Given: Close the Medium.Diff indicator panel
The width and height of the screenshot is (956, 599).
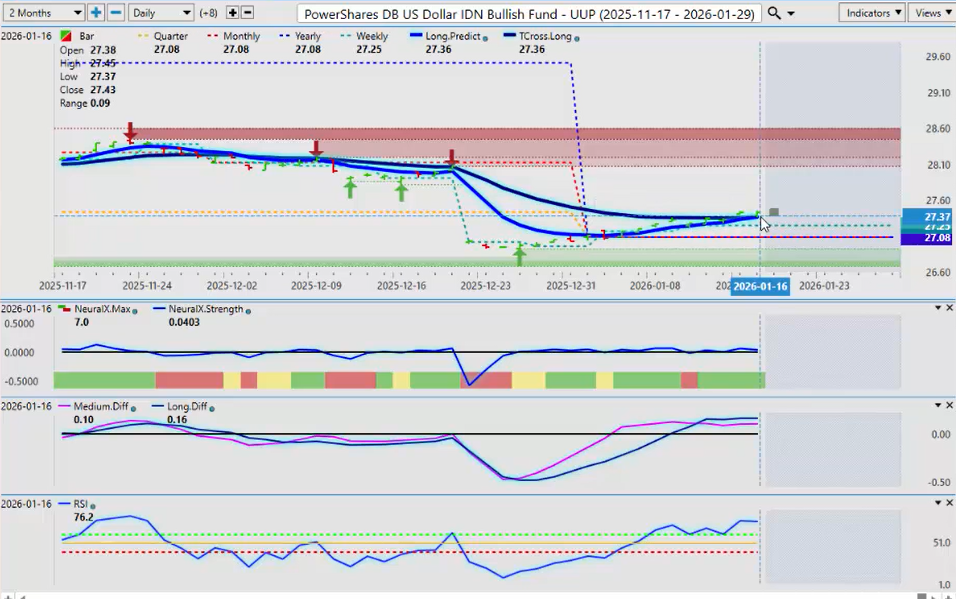Looking at the screenshot, I should (x=949, y=405).
